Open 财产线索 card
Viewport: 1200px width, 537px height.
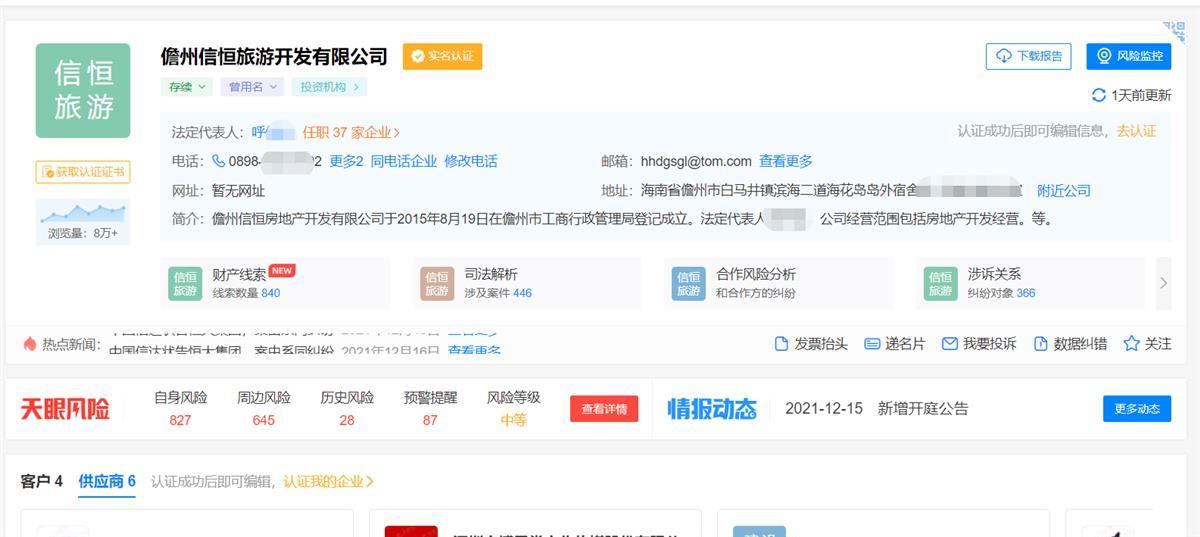click(x=277, y=283)
